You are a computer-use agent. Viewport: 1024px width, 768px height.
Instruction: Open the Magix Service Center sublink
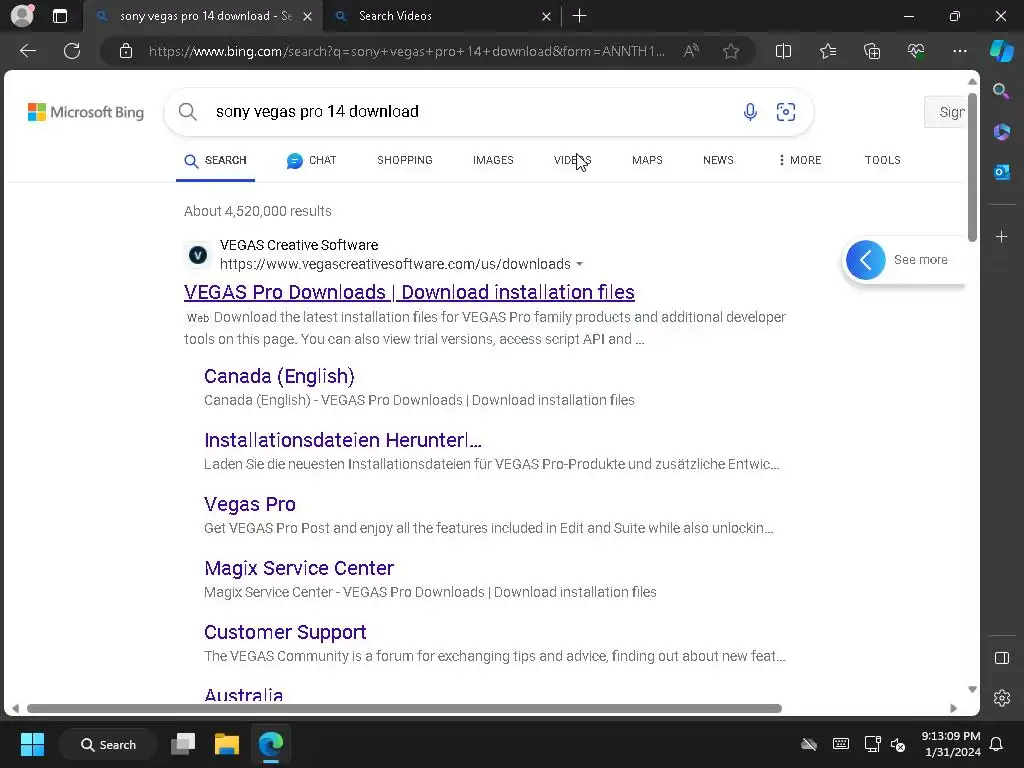(298, 568)
